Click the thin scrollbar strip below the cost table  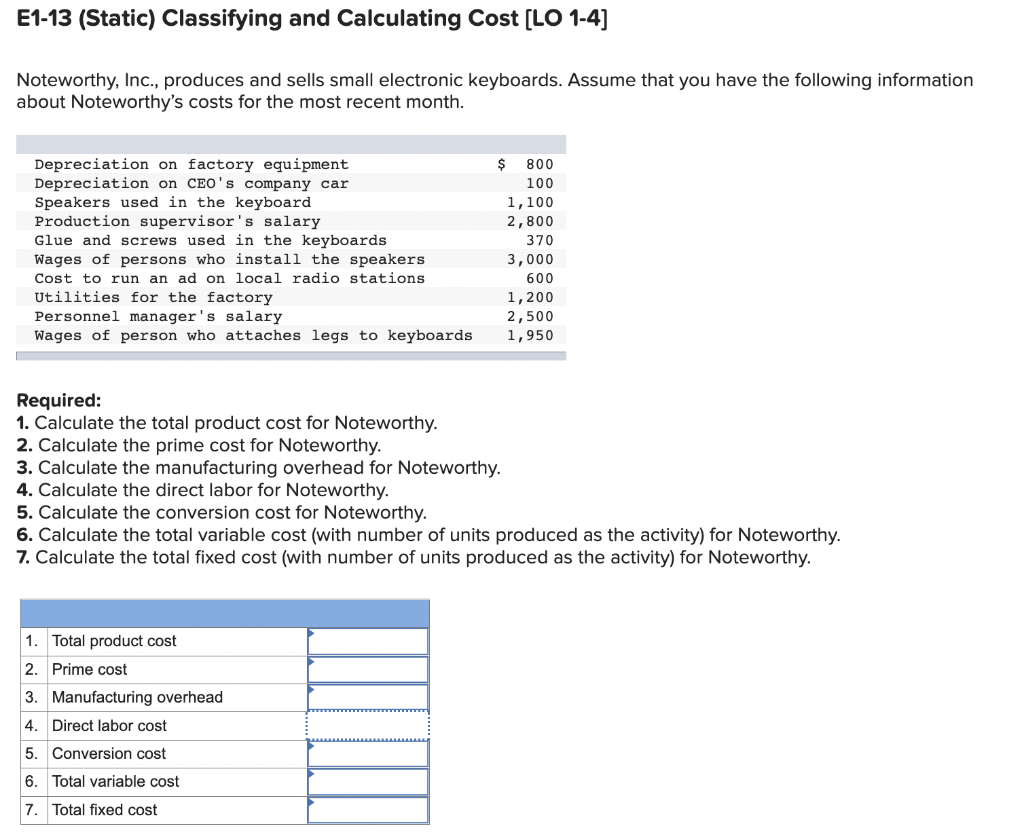click(x=290, y=353)
